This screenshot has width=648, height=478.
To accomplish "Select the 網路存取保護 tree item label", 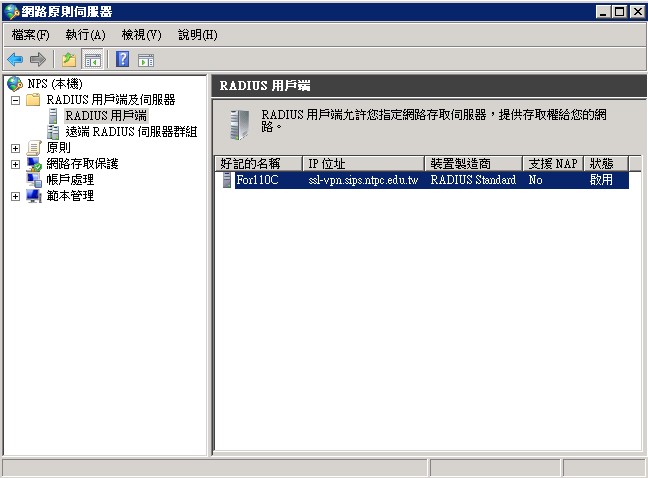I will pyautogui.click(x=82, y=164).
